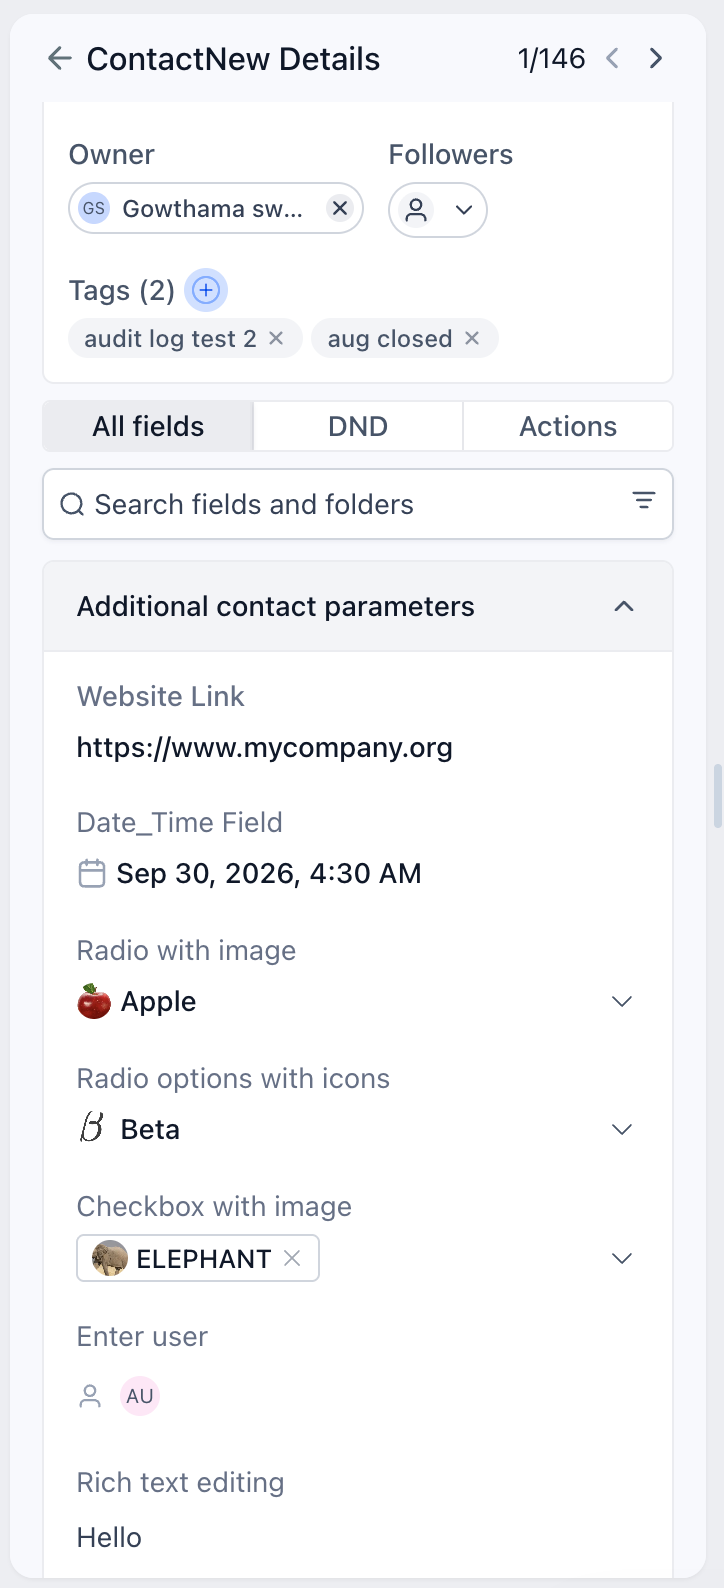Remove the 'audit log test 2' tag
This screenshot has height=1588, width=724.
[x=277, y=339]
